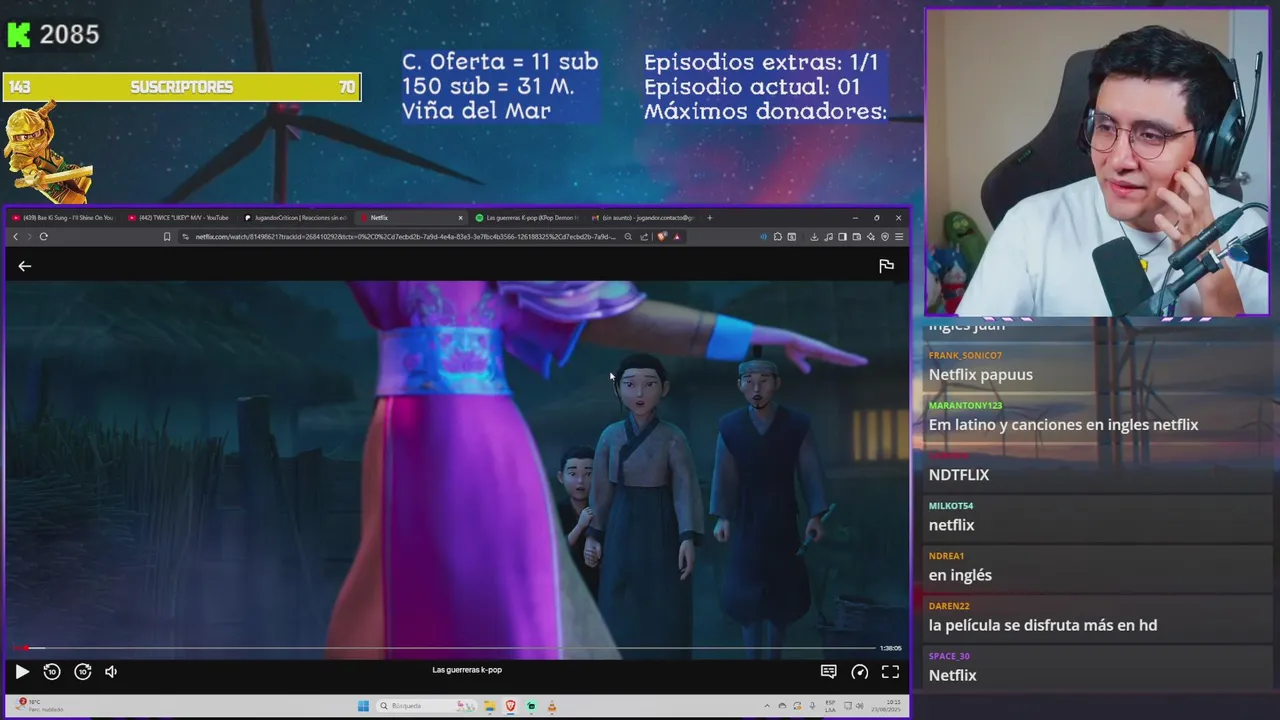
Task: Toggle the browser sidebar panel
Action: [x=842, y=237]
